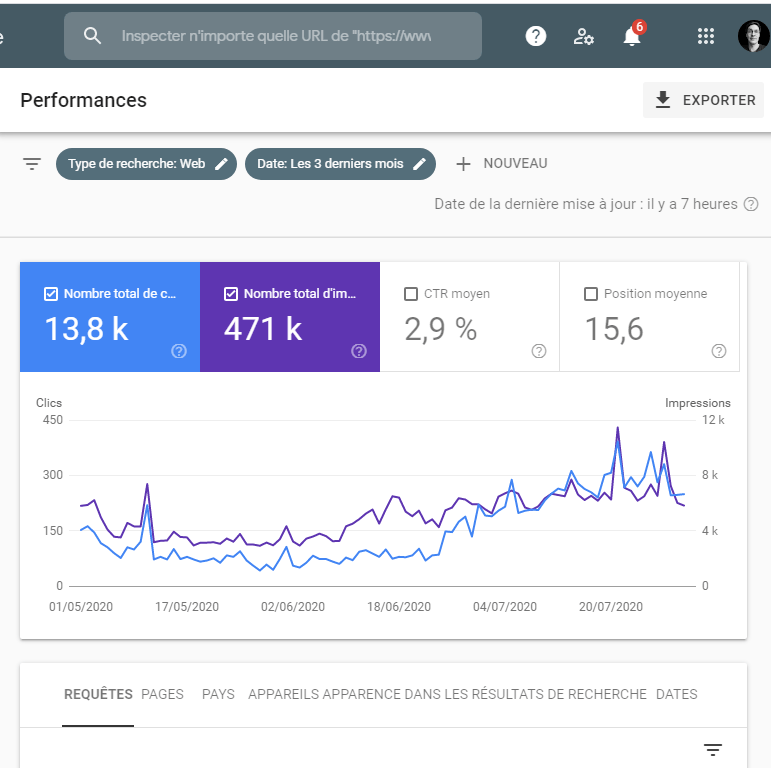Image resolution: width=771 pixels, height=768 pixels.
Task: Switch to the PAGES tab
Action: click(162, 694)
